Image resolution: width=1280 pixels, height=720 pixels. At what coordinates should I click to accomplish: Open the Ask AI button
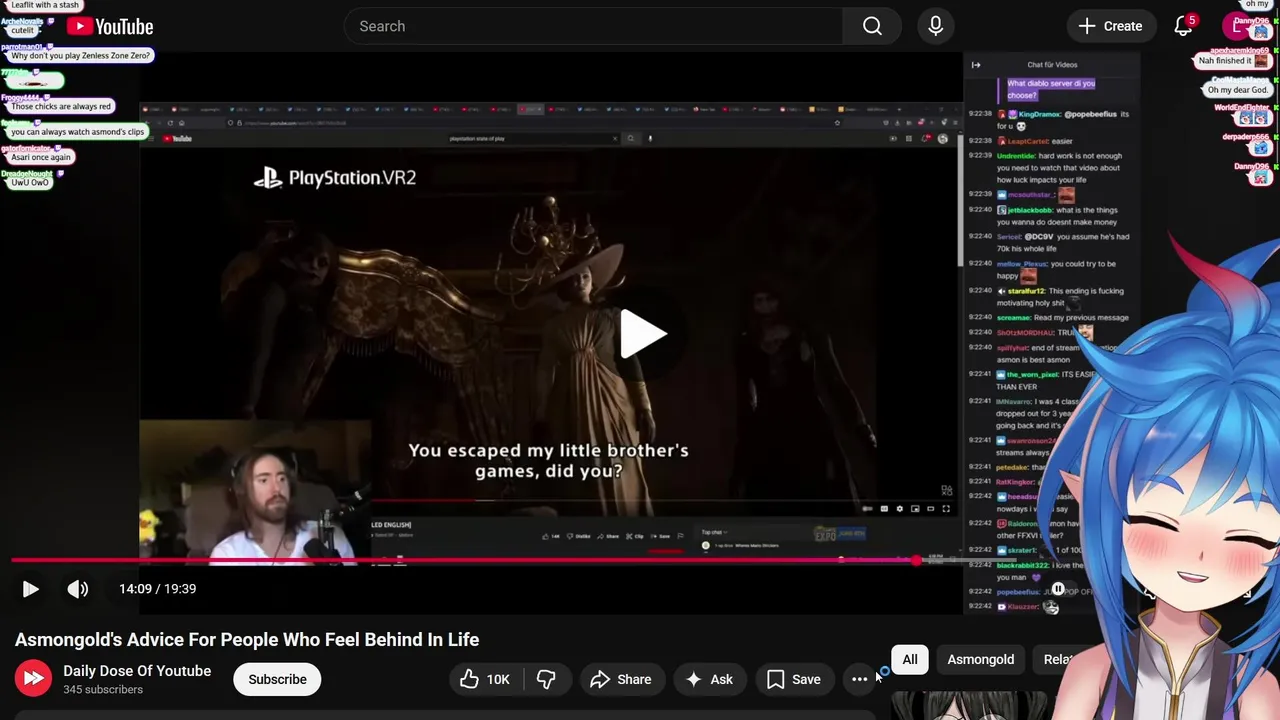tap(709, 679)
